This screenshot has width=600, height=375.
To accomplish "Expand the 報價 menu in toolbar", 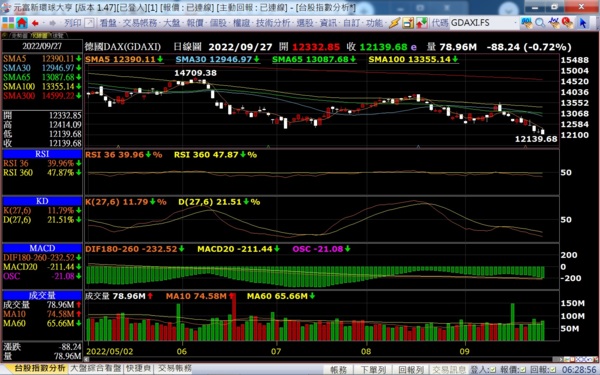I will pyautogui.click(x=195, y=23).
